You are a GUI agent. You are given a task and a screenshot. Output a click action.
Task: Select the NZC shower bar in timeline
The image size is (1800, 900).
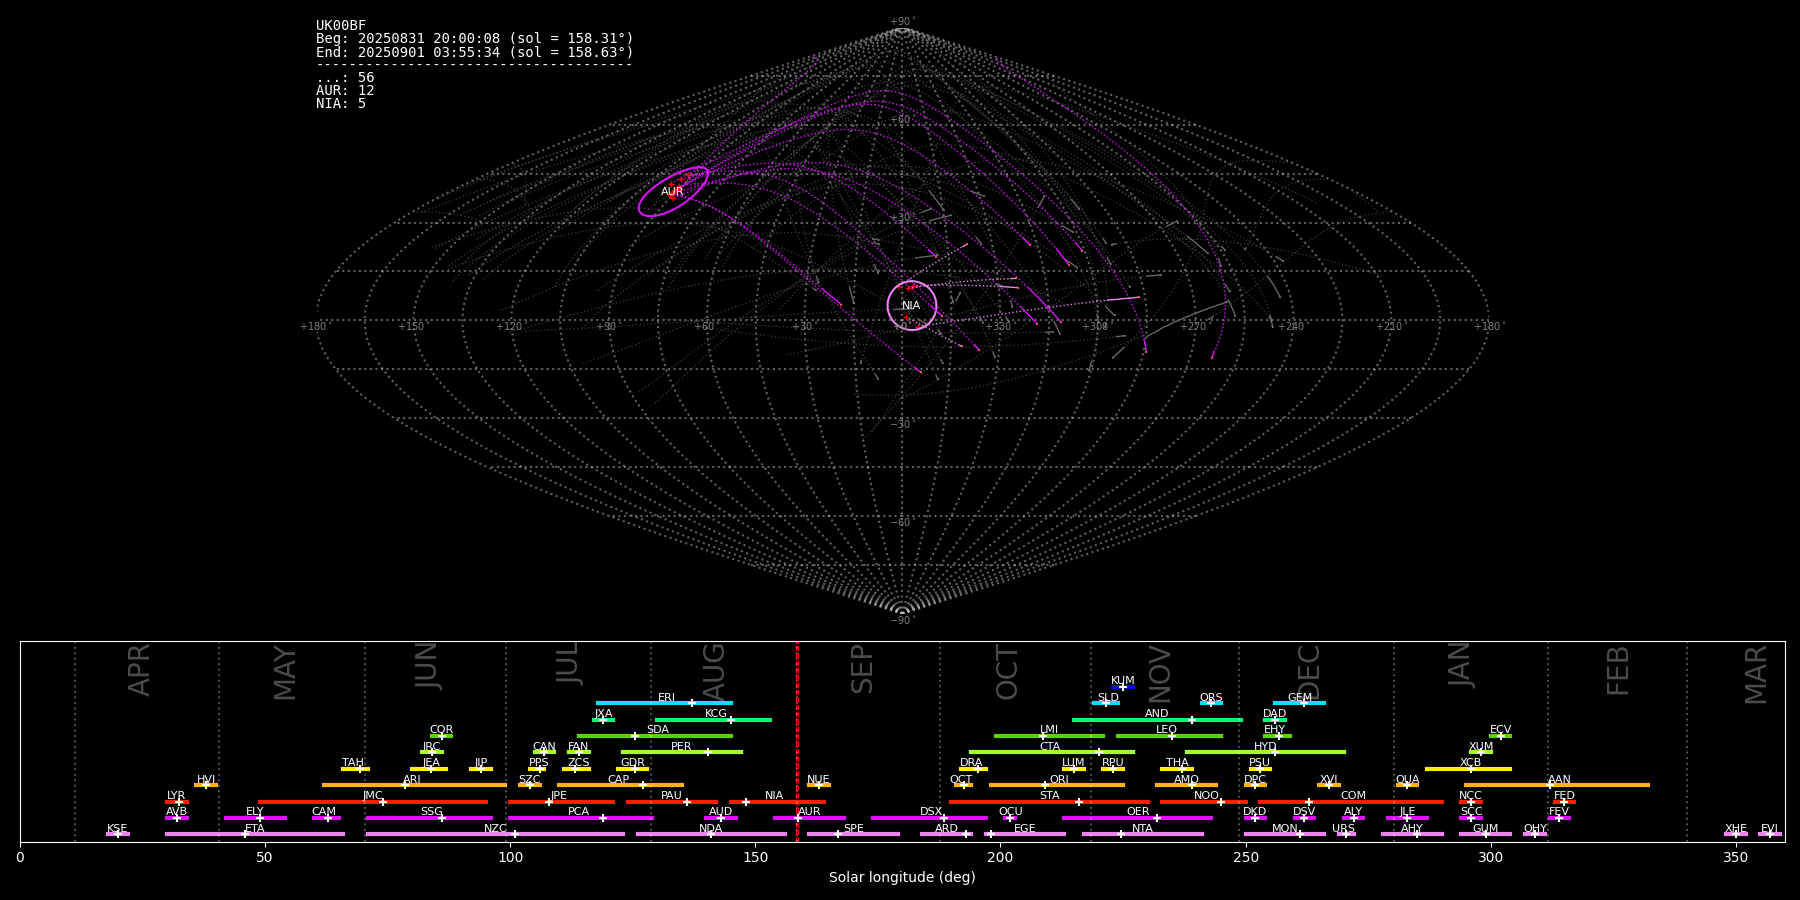[x=495, y=834]
